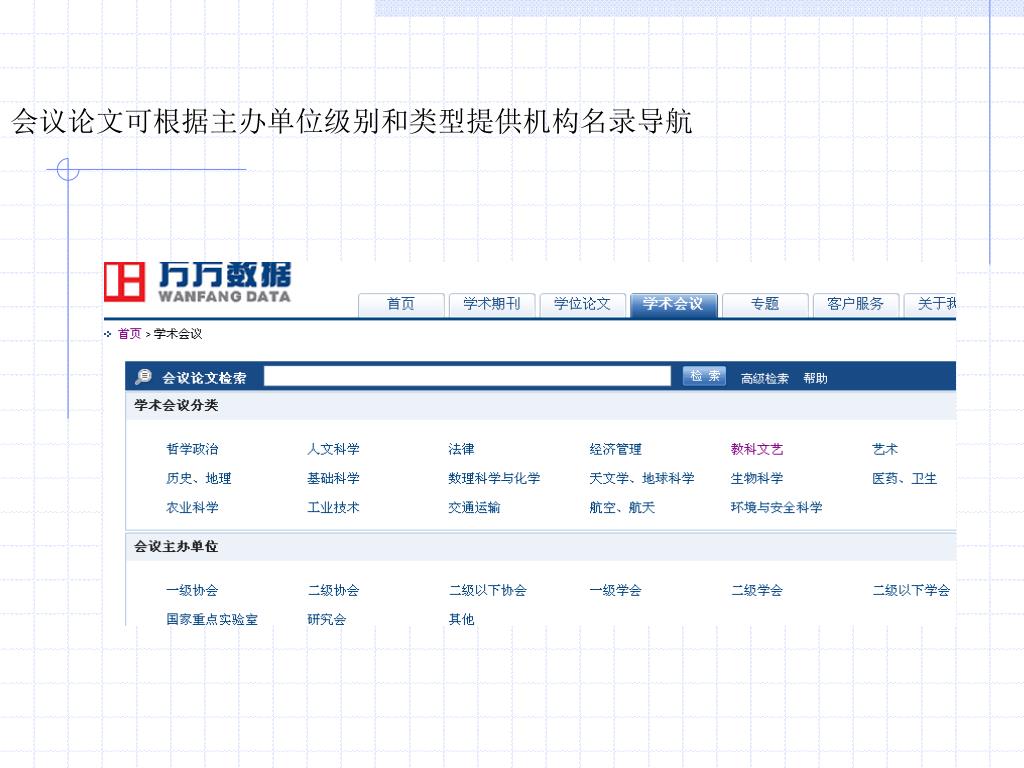Open the 交通运输 category
Viewport: 1024px width, 768px height.
click(x=474, y=507)
